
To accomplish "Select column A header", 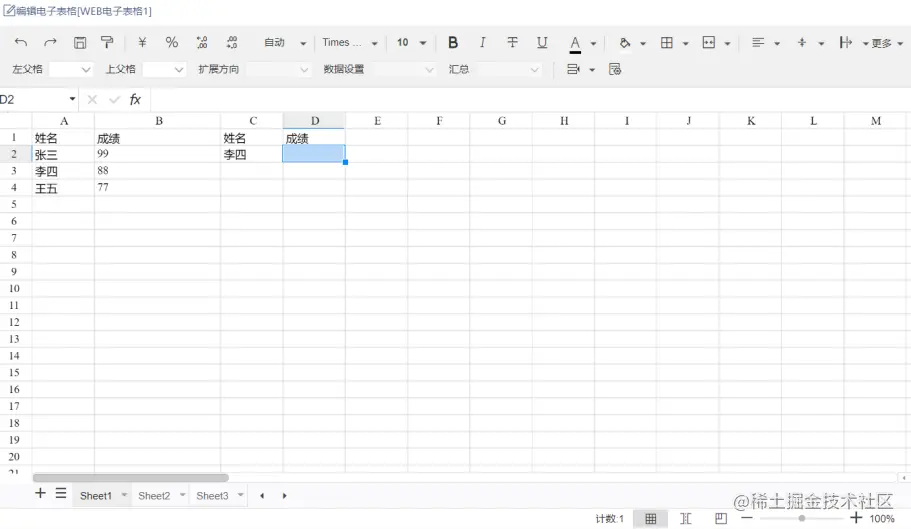I will click(x=63, y=121).
